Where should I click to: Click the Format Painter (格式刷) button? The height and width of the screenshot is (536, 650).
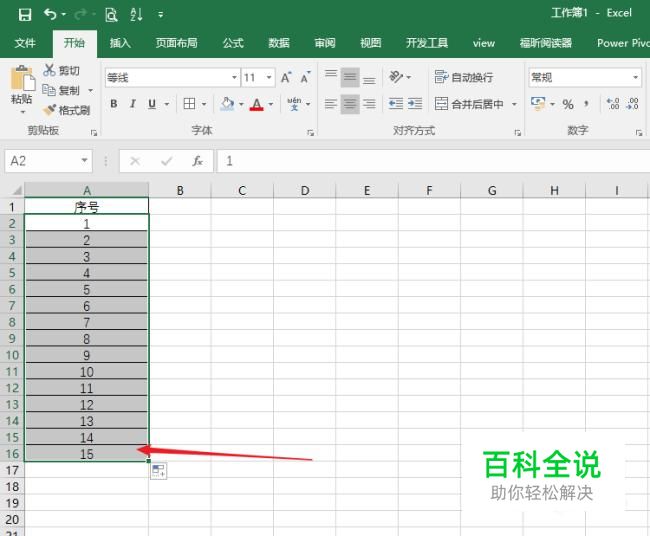(x=66, y=110)
